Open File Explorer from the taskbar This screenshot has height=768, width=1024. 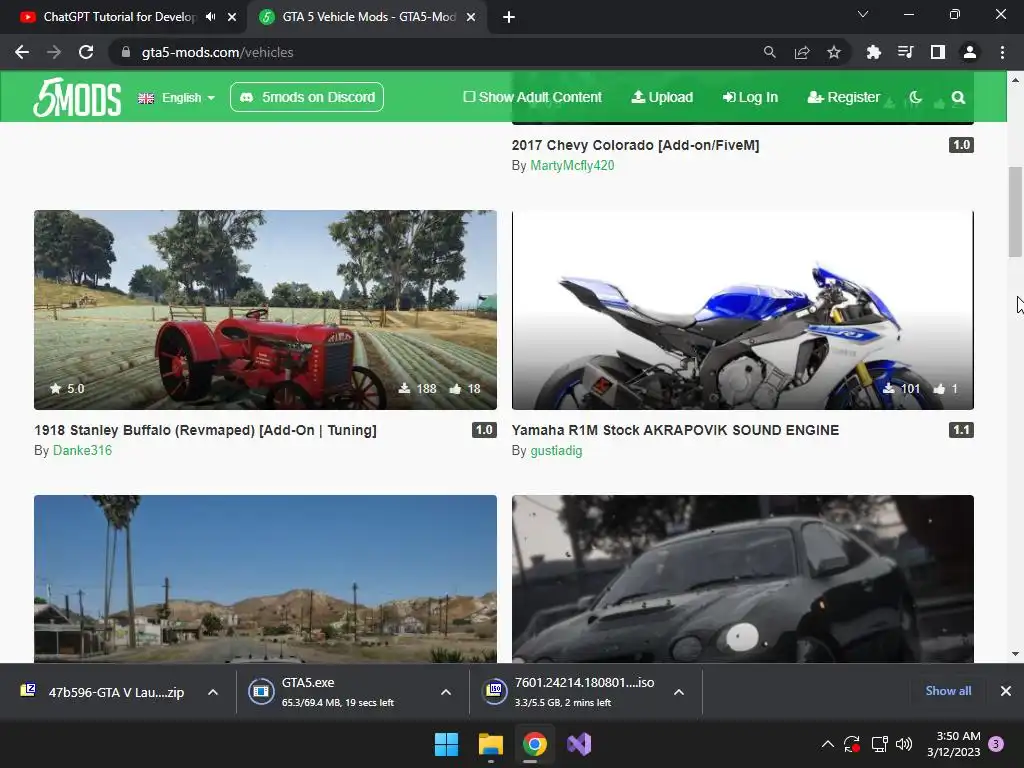pyautogui.click(x=490, y=744)
